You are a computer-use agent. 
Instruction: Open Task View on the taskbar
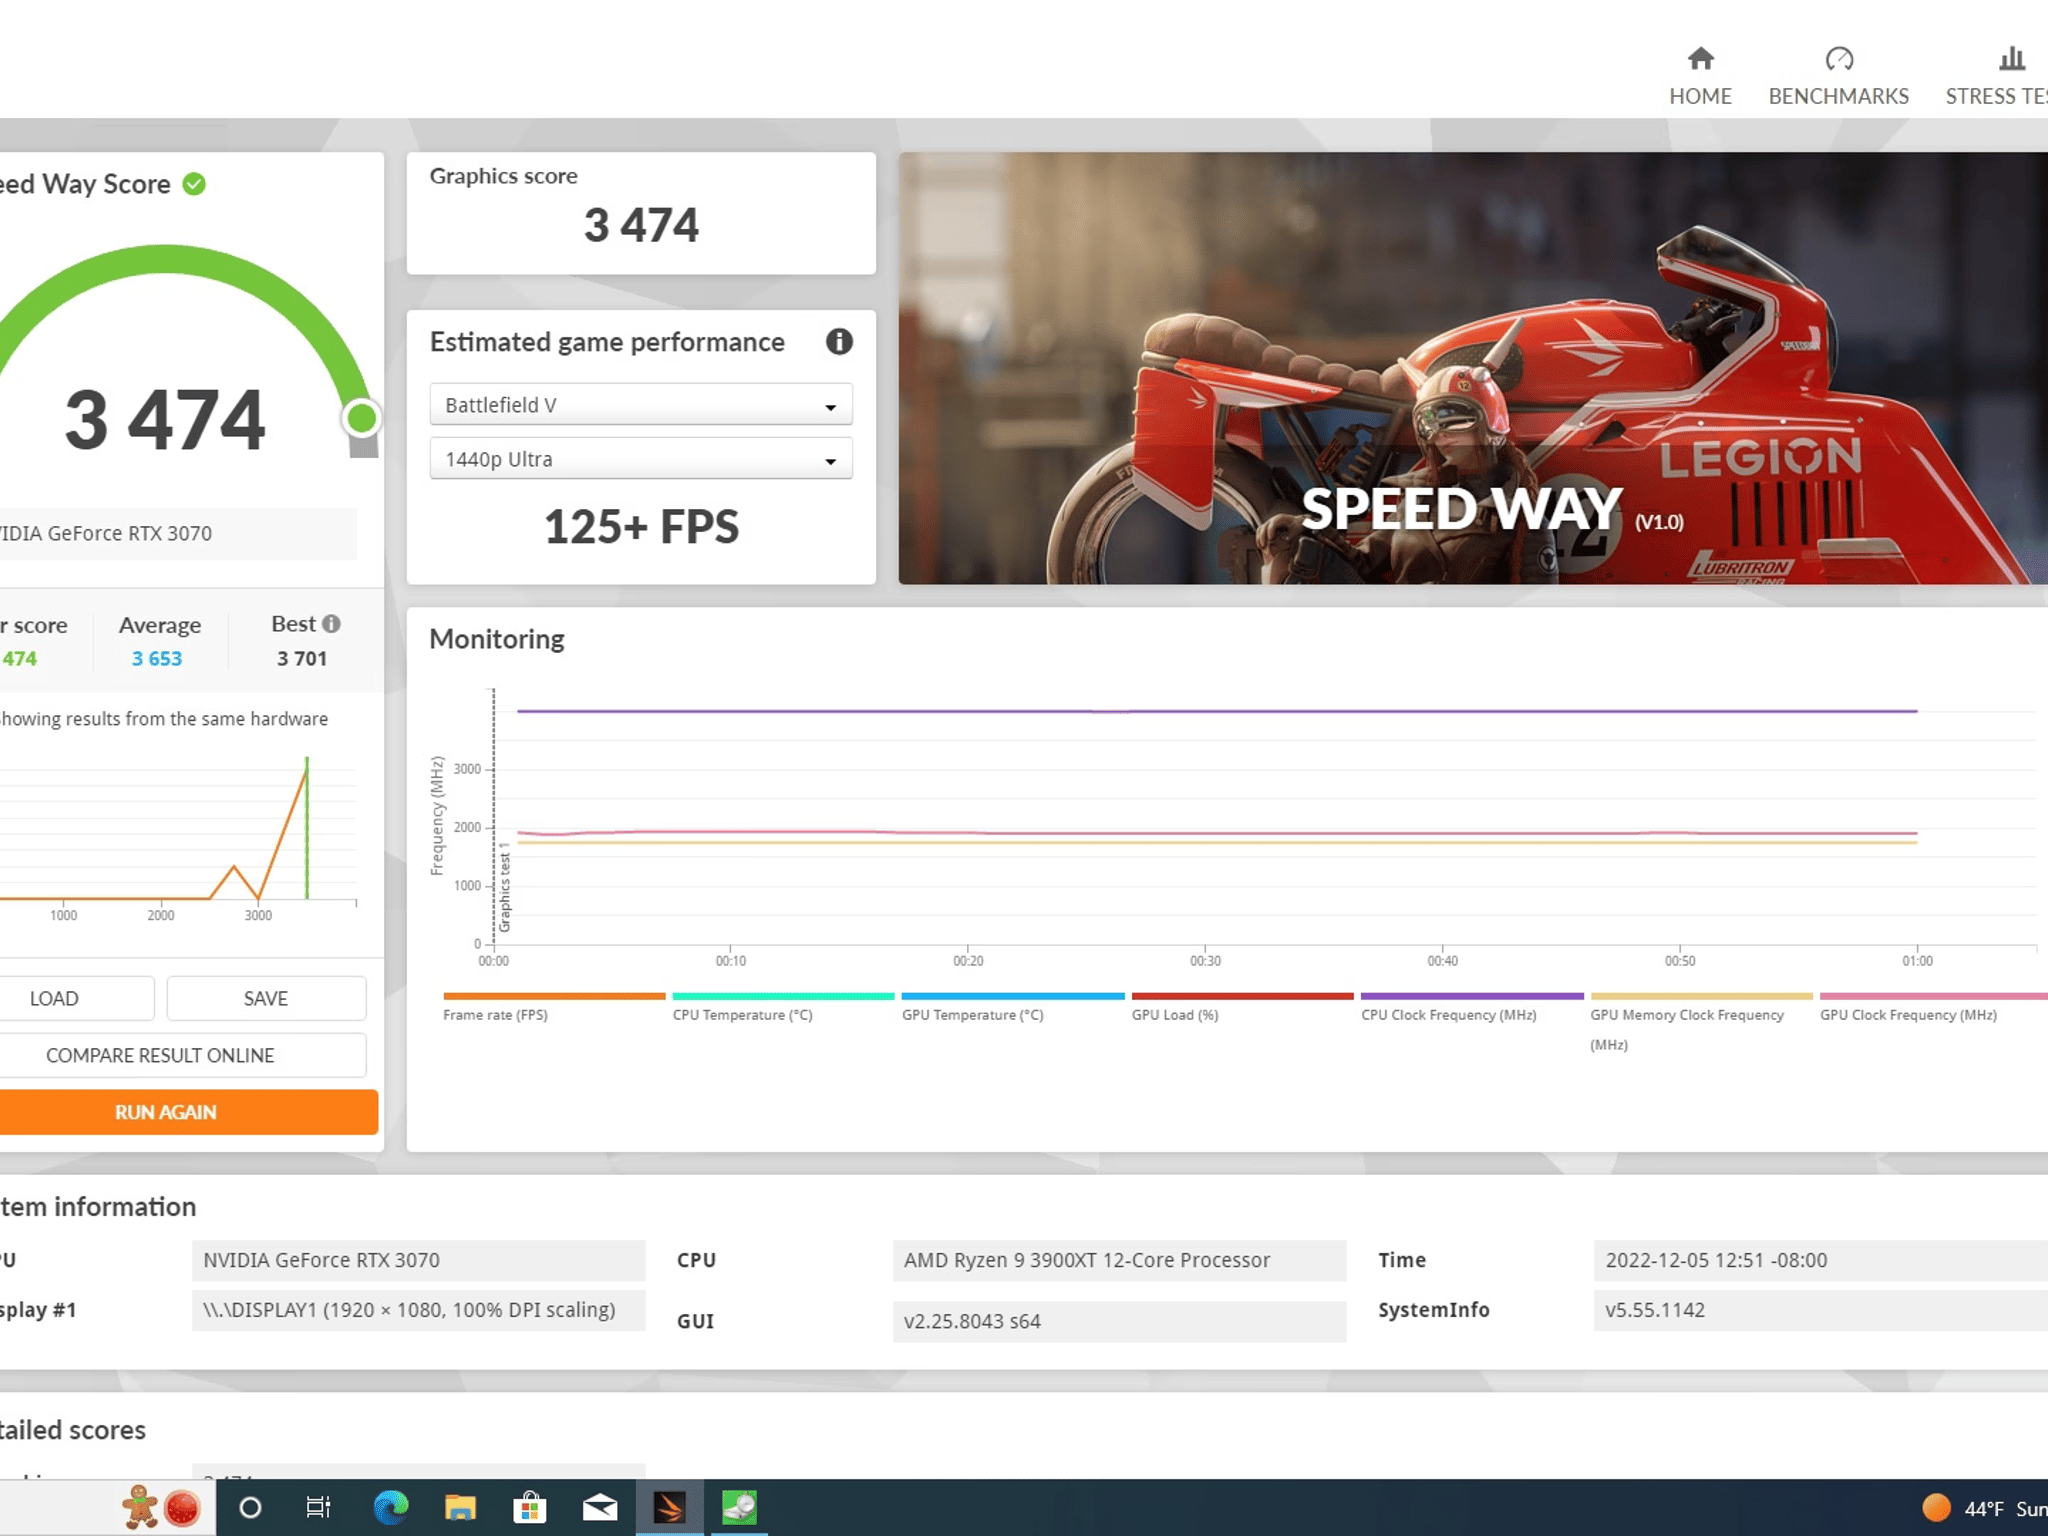point(318,1507)
